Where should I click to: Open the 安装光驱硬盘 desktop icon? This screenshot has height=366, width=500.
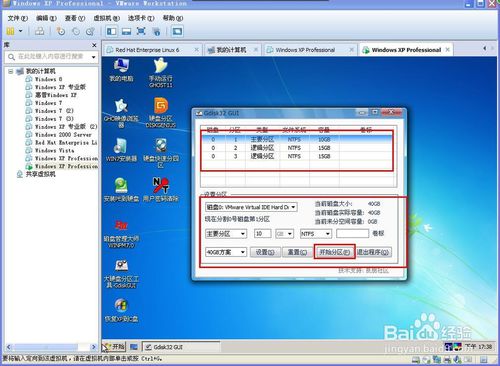[121, 190]
